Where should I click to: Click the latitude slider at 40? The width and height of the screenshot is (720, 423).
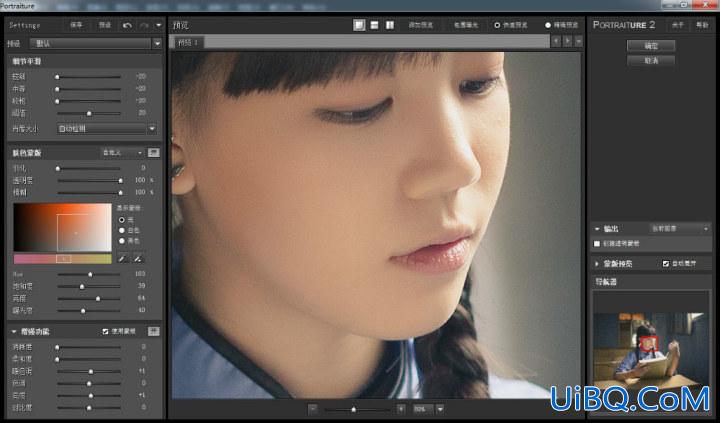(89, 310)
